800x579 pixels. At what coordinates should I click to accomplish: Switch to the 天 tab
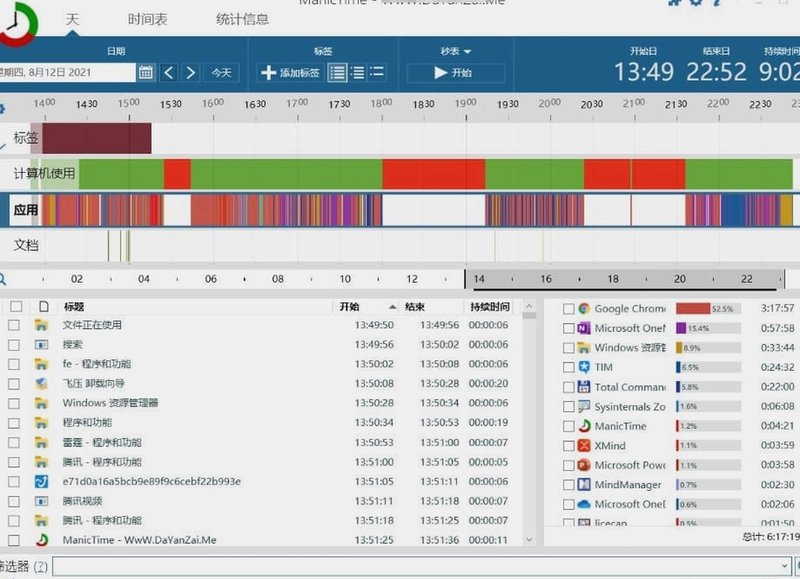coord(72,19)
